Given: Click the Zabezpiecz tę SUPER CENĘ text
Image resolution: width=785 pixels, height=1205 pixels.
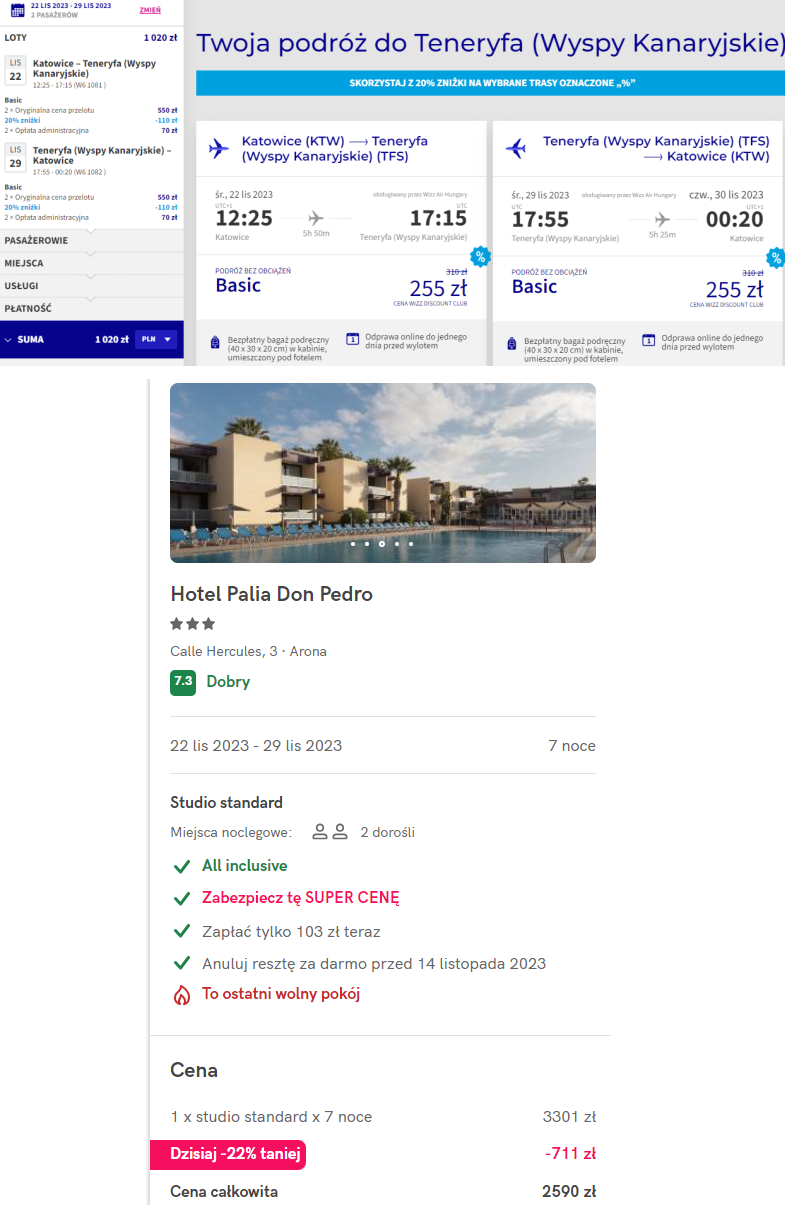Looking at the screenshot, I should click(x=301, y=898).
